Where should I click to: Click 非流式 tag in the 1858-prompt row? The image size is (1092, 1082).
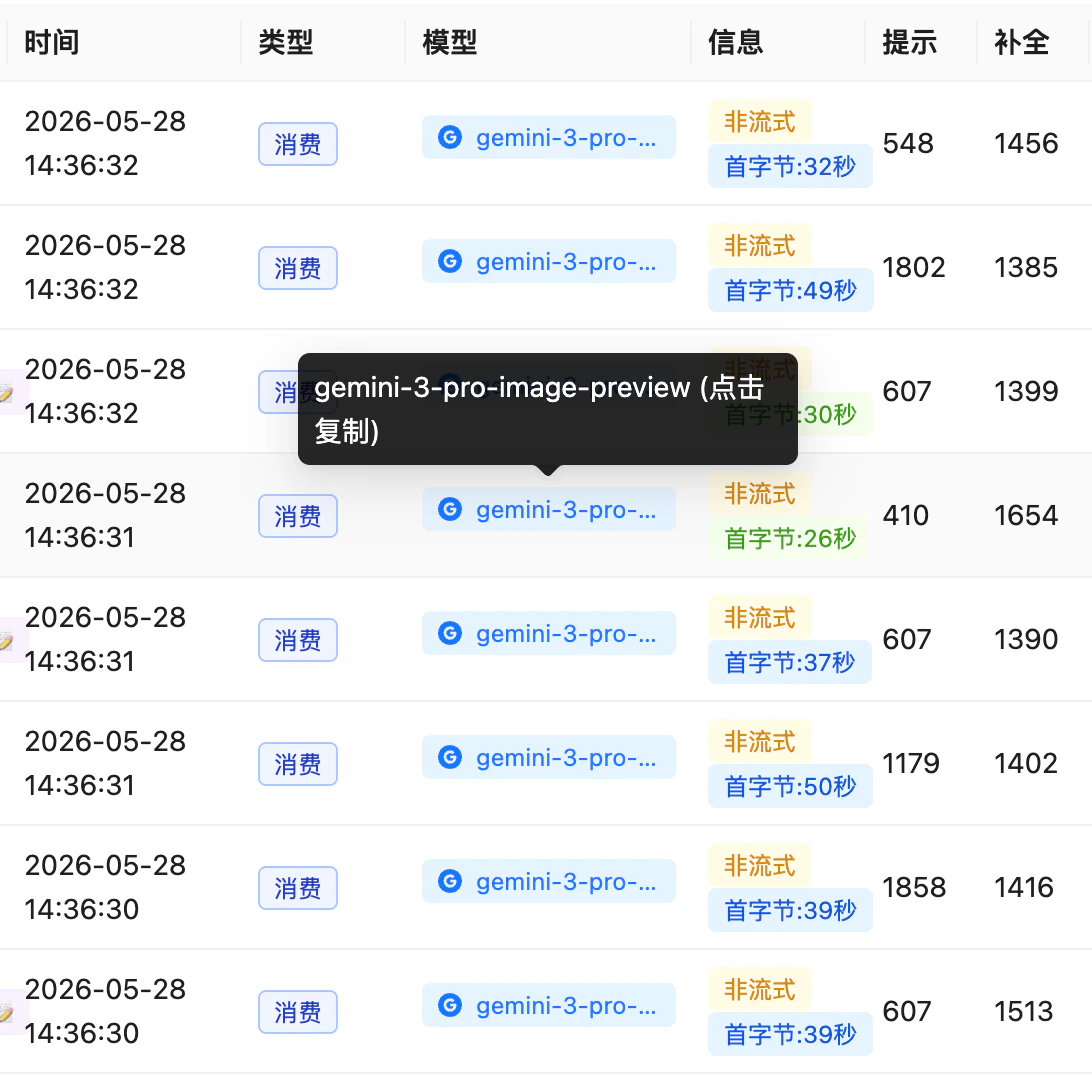(760, 865)
